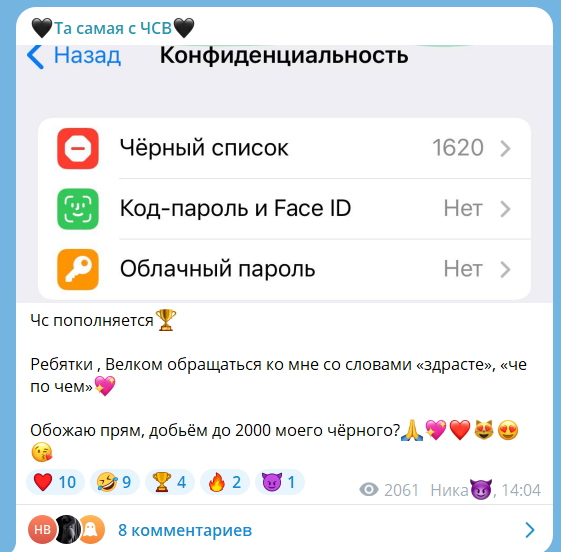The height and width of the screenshot is (552, 561).
Task: Toggle the purple devil reaction with 1
Action: pos(279,482)
